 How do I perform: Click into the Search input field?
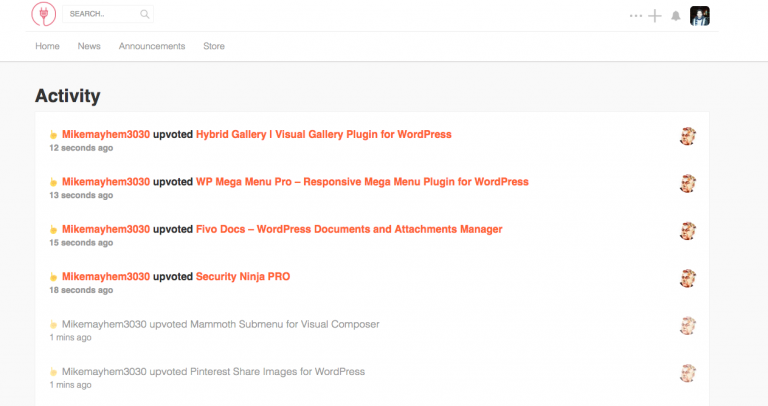(x=101, y=14)
